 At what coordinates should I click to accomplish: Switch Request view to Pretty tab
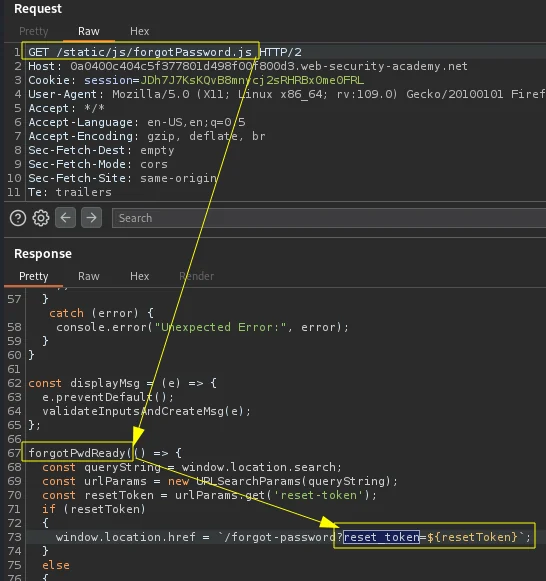pos(34,31)
